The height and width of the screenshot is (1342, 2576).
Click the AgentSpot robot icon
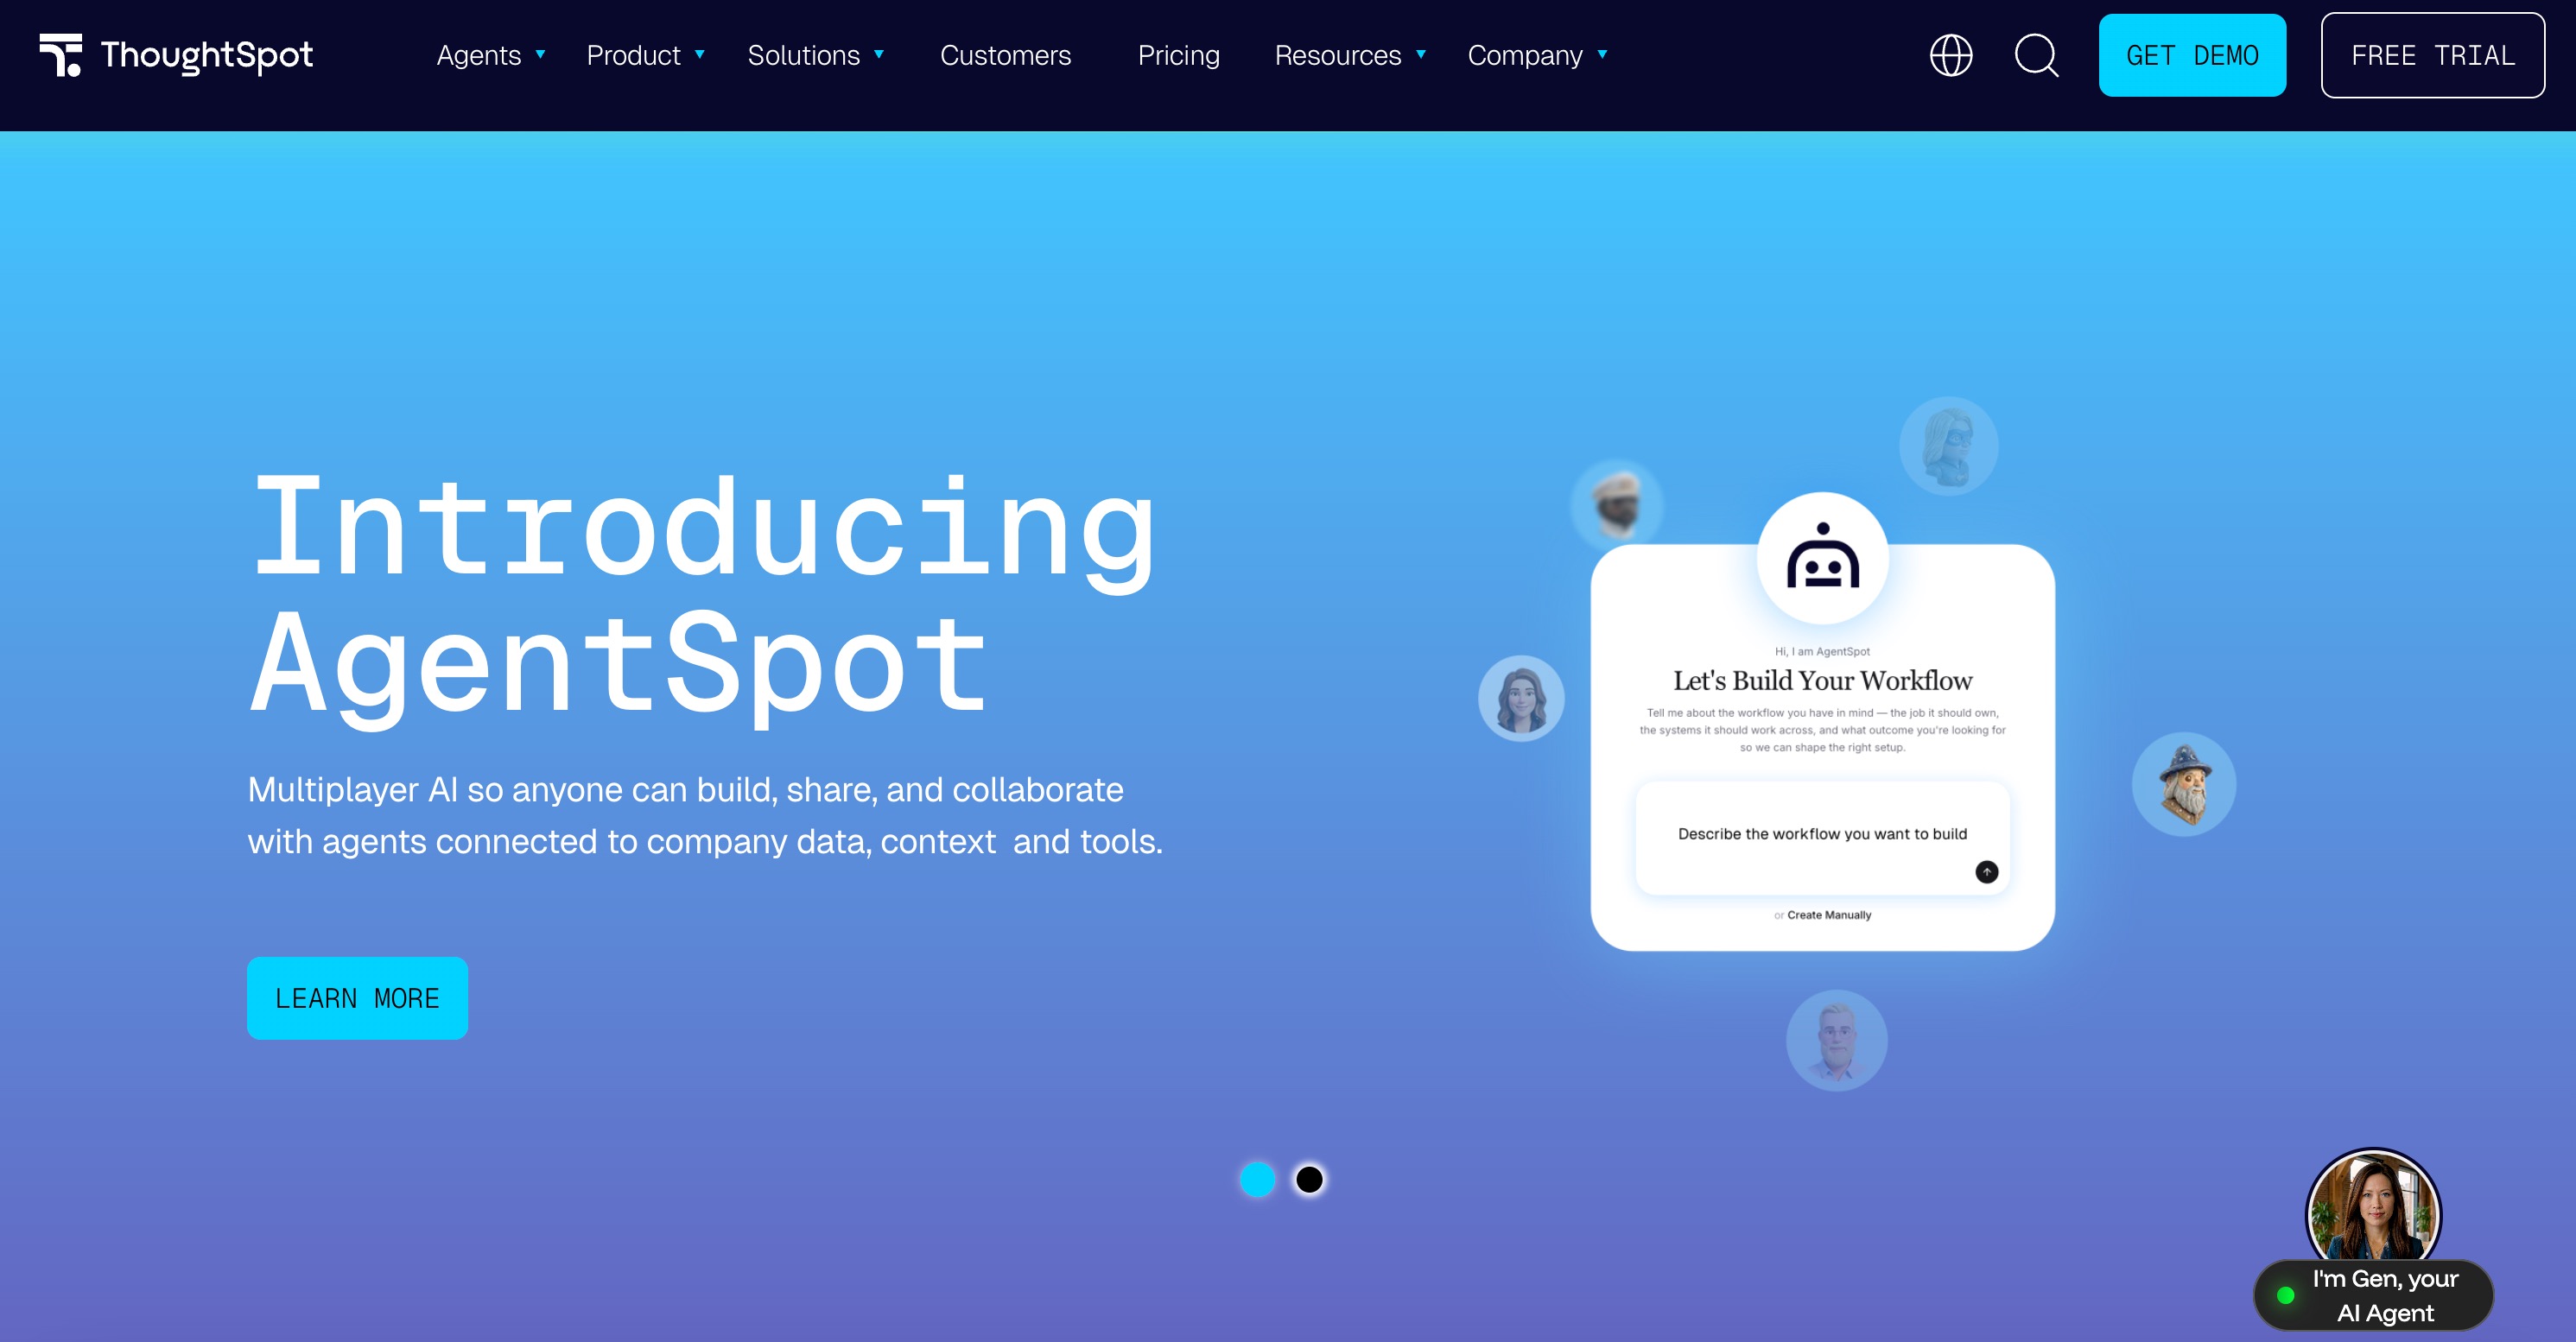pos(1823,558)
